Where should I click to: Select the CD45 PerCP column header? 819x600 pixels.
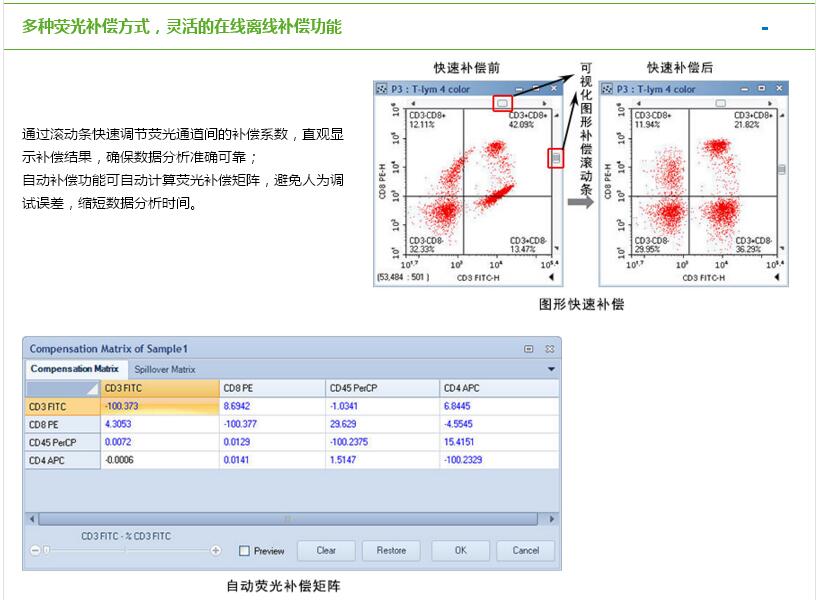[x=382, y=389]
